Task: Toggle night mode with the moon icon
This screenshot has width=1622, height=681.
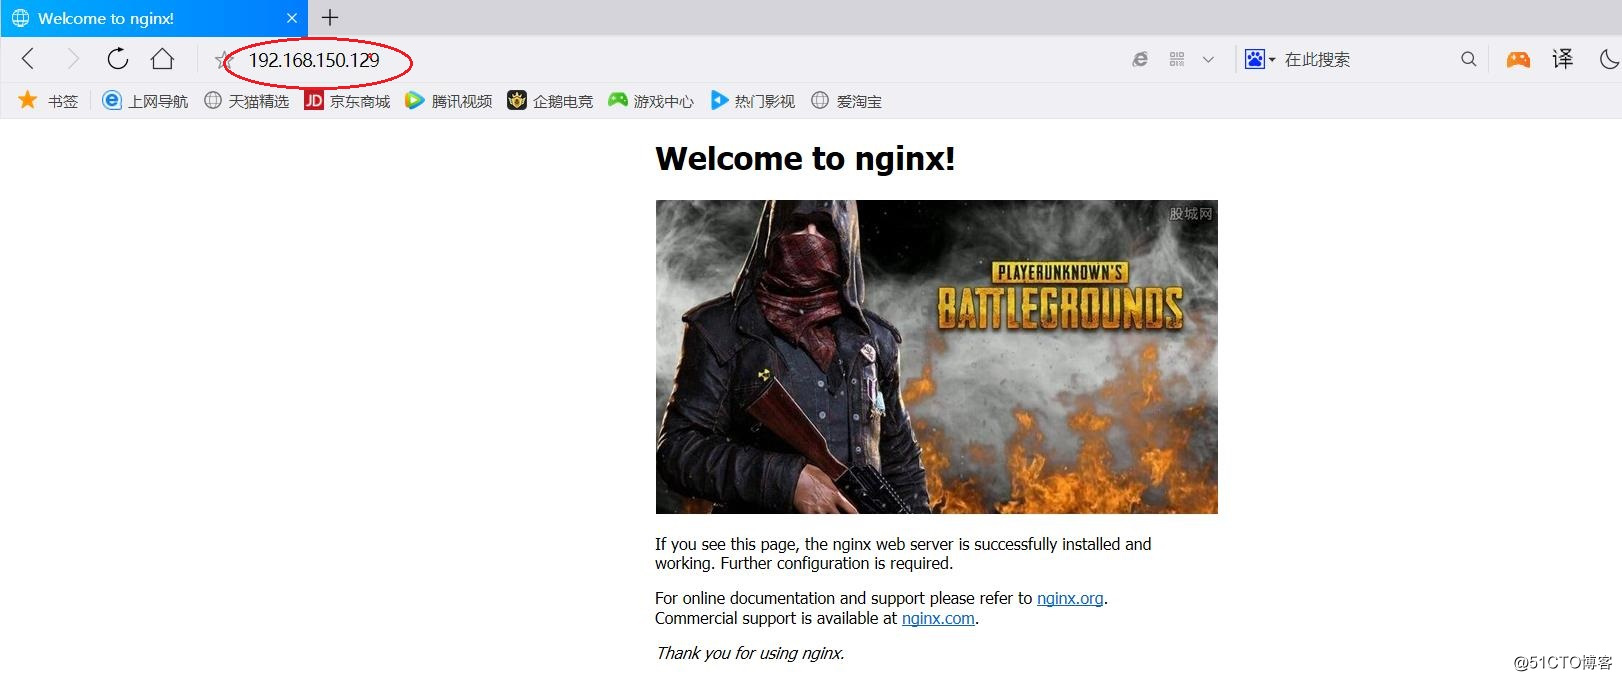Action: click(x=1609, y=59)
